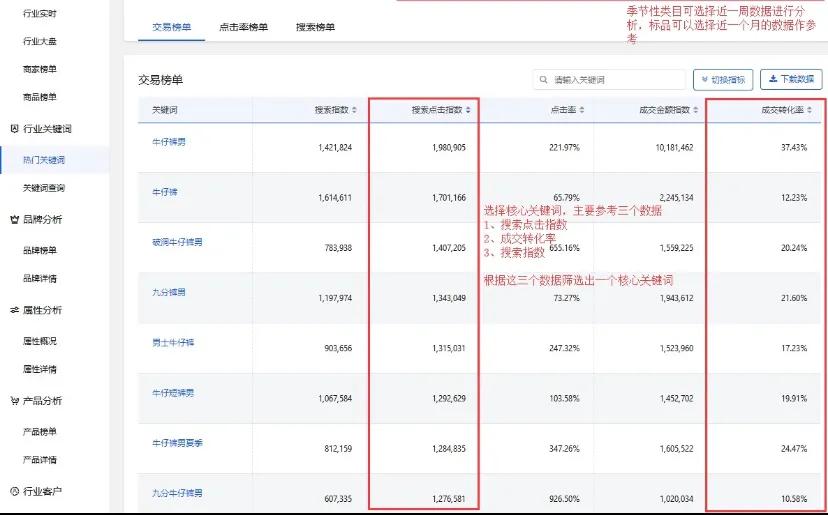Open 品牌榜单 in sidebar
The image size is (828, 515).
40,250
